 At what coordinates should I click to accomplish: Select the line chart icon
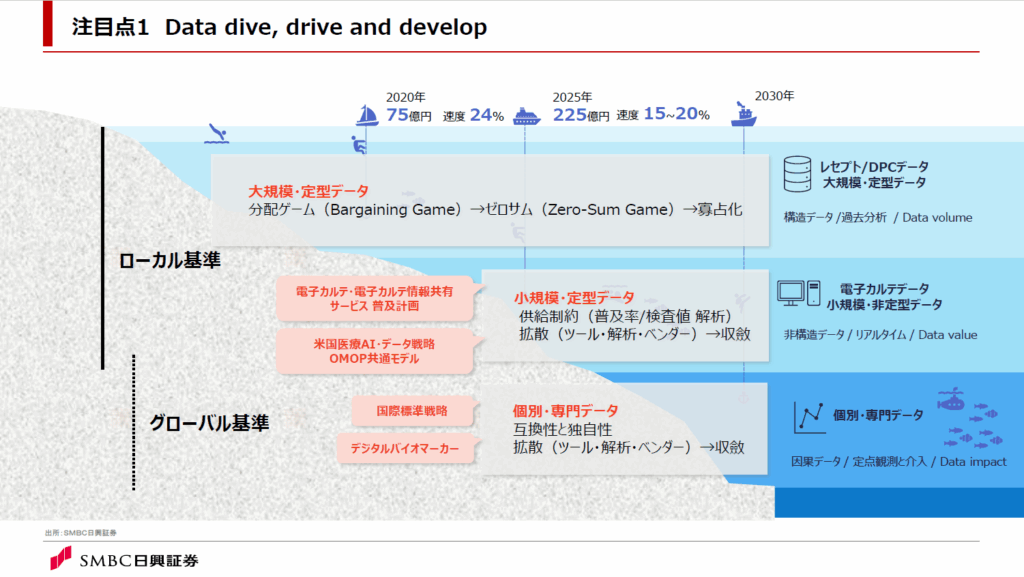808,417
